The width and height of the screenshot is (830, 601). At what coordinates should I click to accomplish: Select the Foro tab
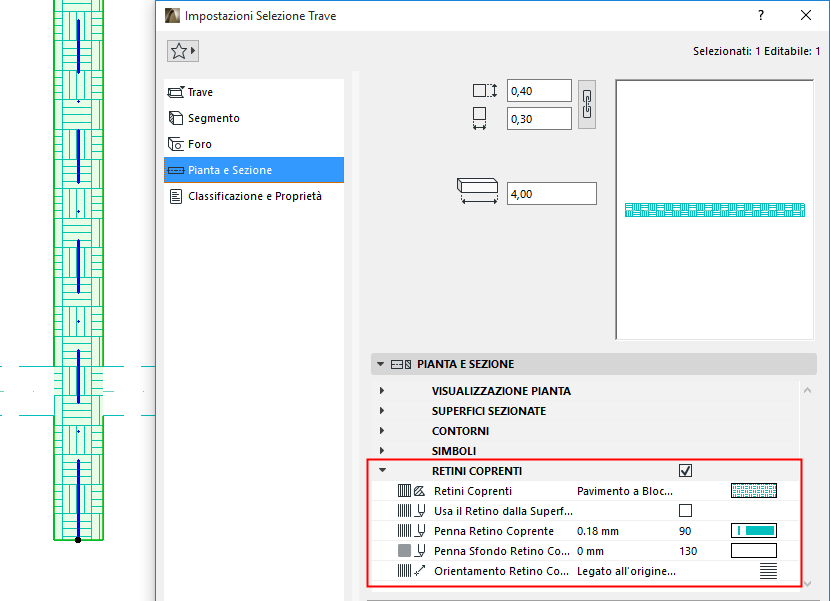coord(254,144)
